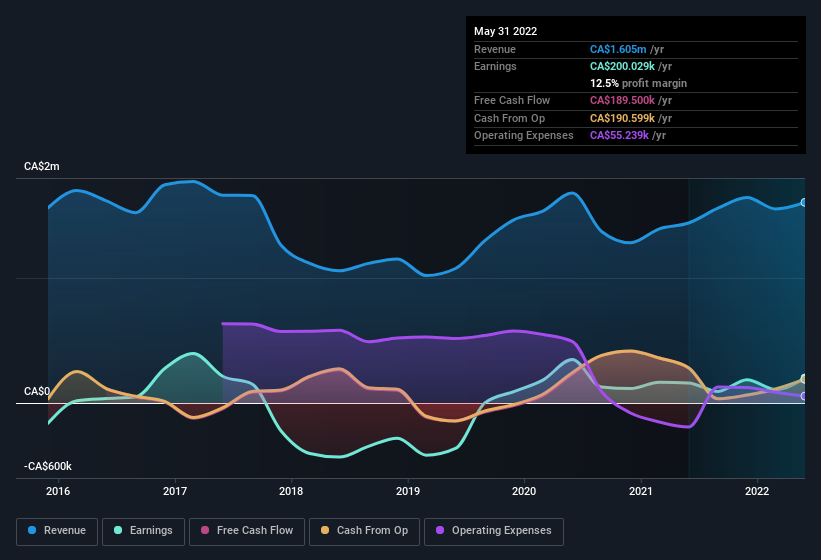Viewport: 821px width, 560px height.
Task: Click the teal Earnings legend dot
Action: coord(118,530)
